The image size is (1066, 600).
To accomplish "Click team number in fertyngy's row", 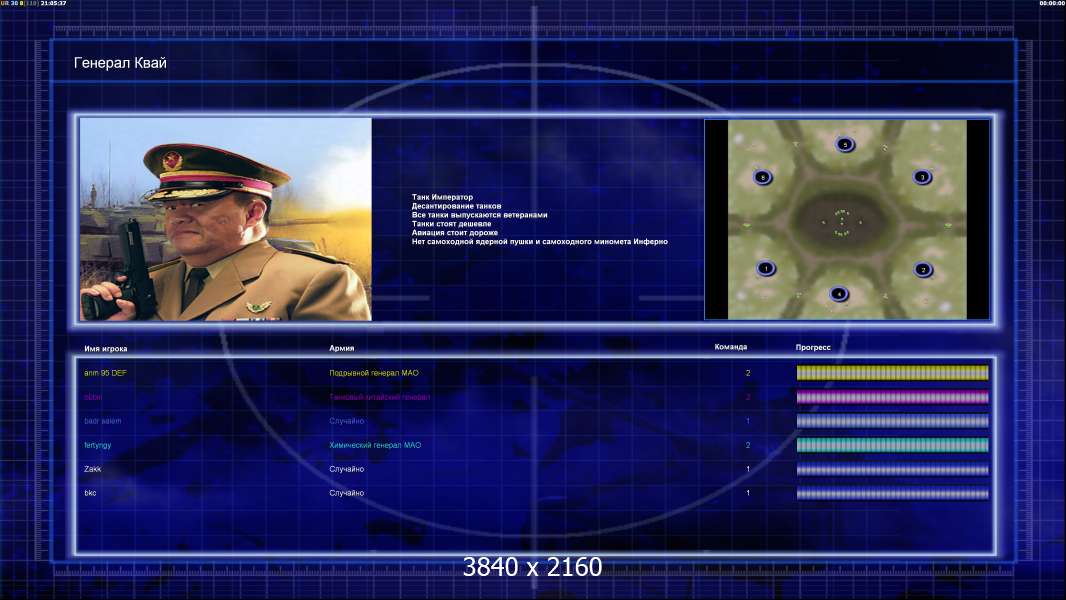I will 748,445.
